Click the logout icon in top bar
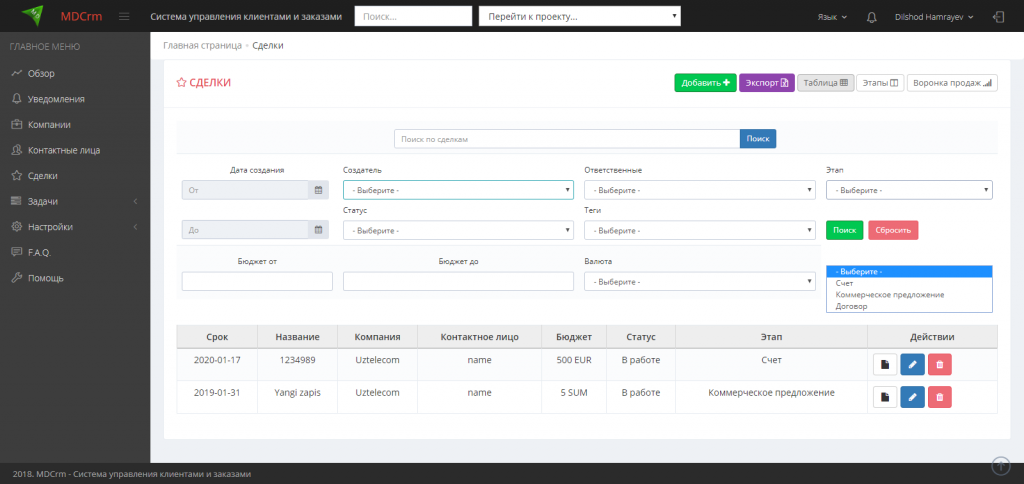This screenshot has height=484, width=1024. point(998,17)
